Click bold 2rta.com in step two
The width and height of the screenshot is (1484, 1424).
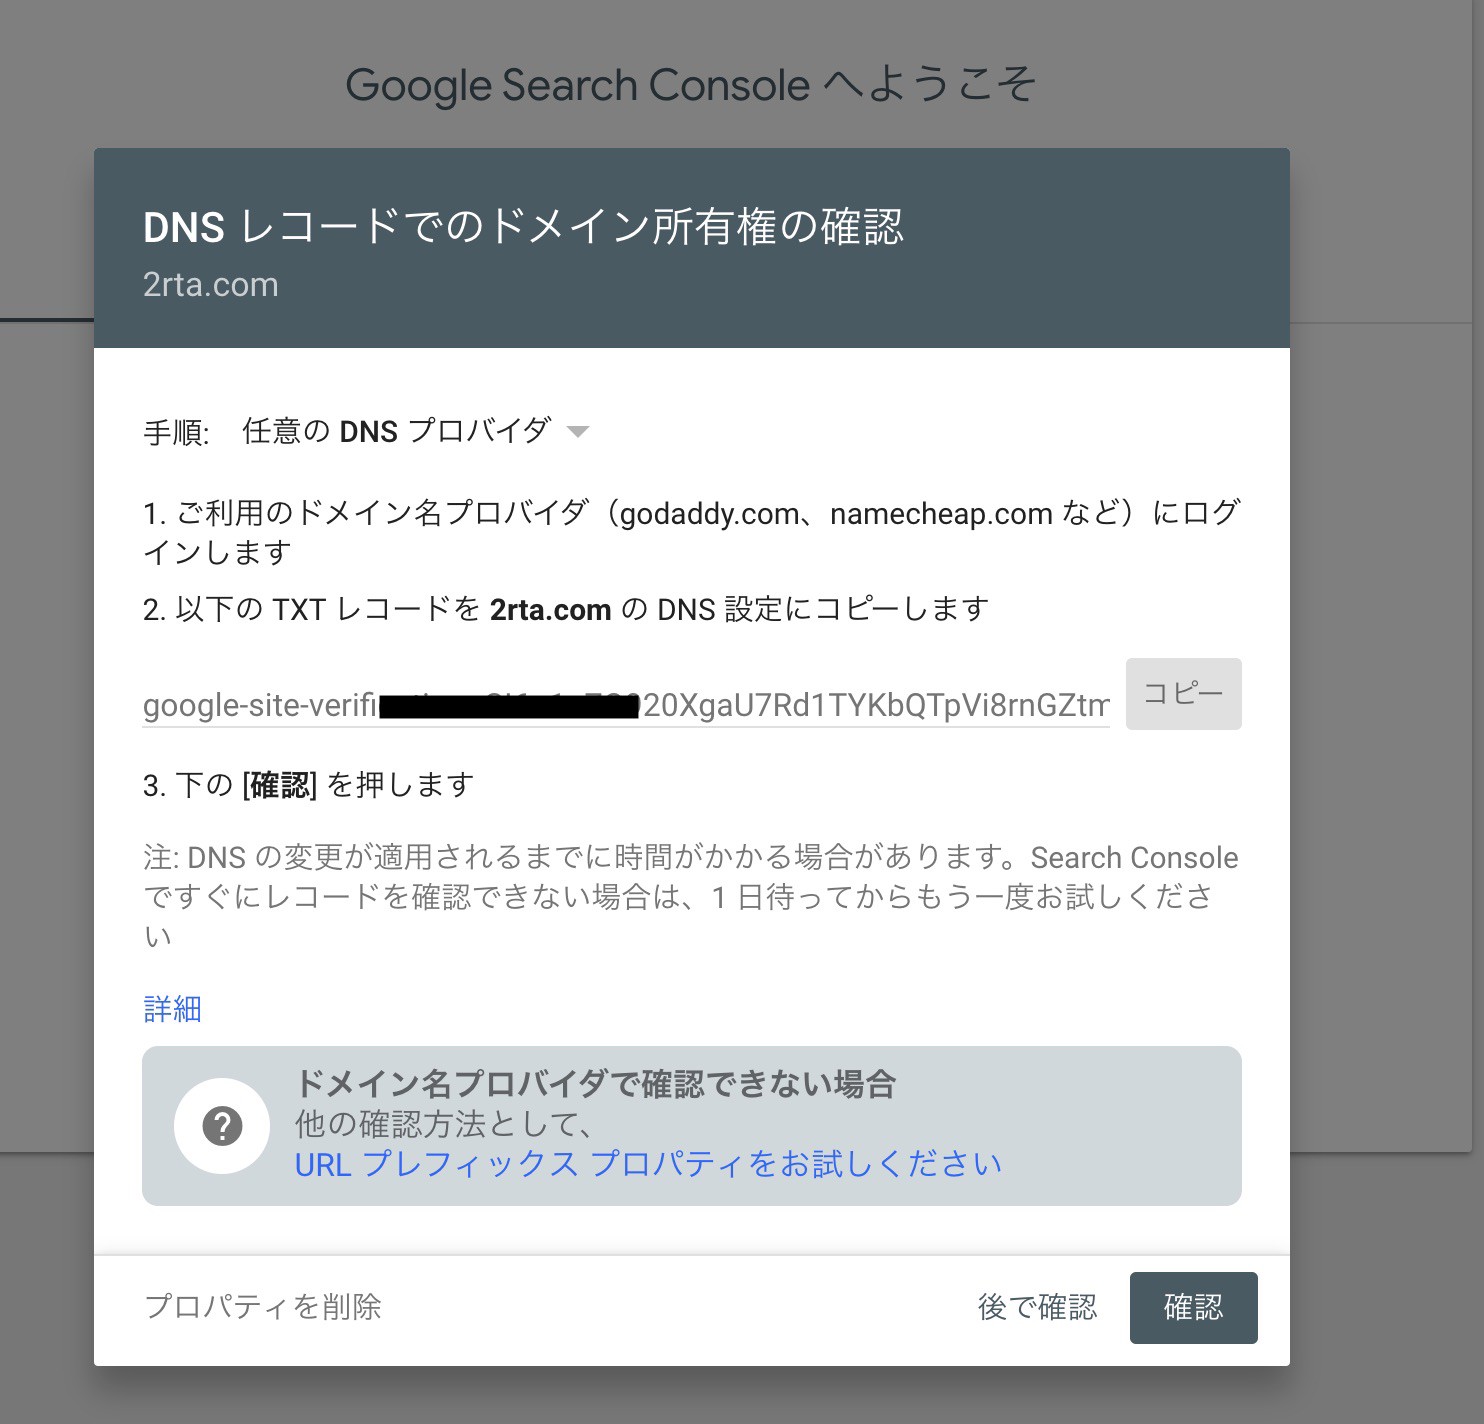[550, 610]
